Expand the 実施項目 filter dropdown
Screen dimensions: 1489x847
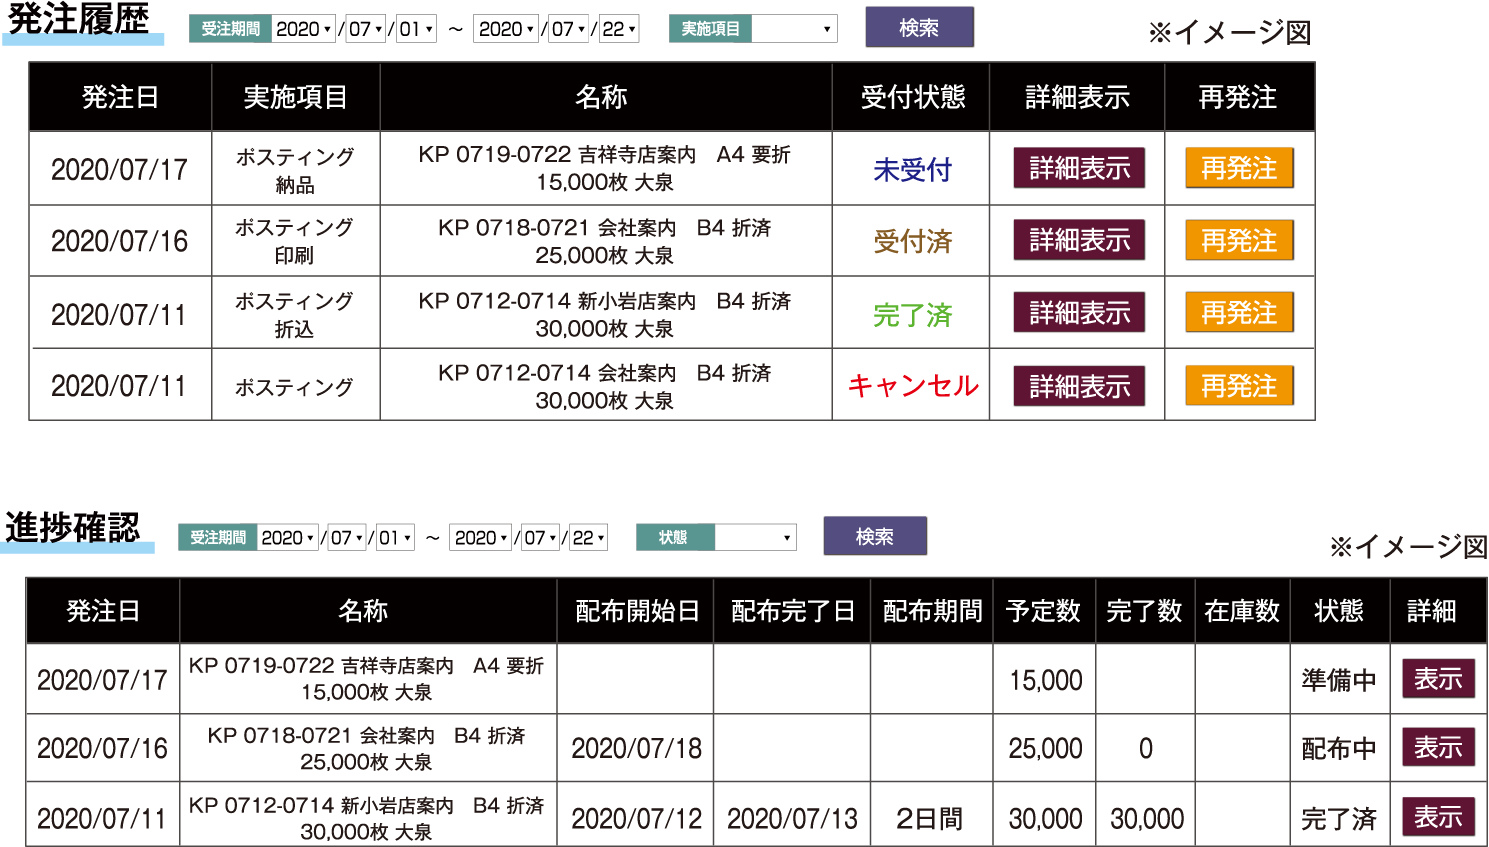point(794,29)
